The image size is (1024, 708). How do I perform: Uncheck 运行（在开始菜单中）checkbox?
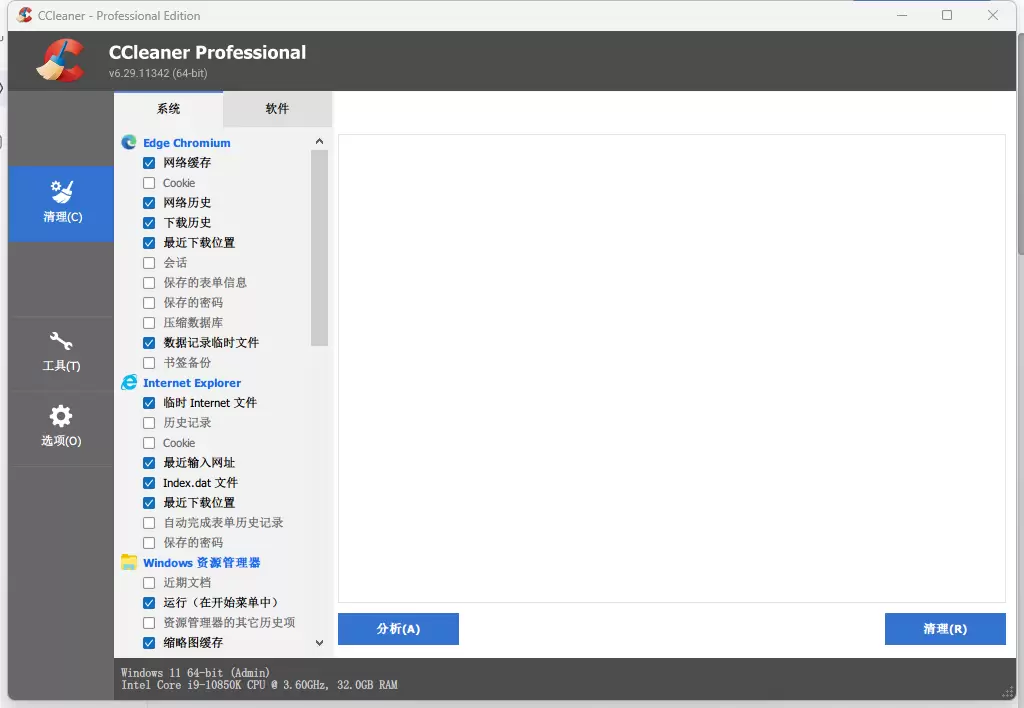click(x=149, y=603)
